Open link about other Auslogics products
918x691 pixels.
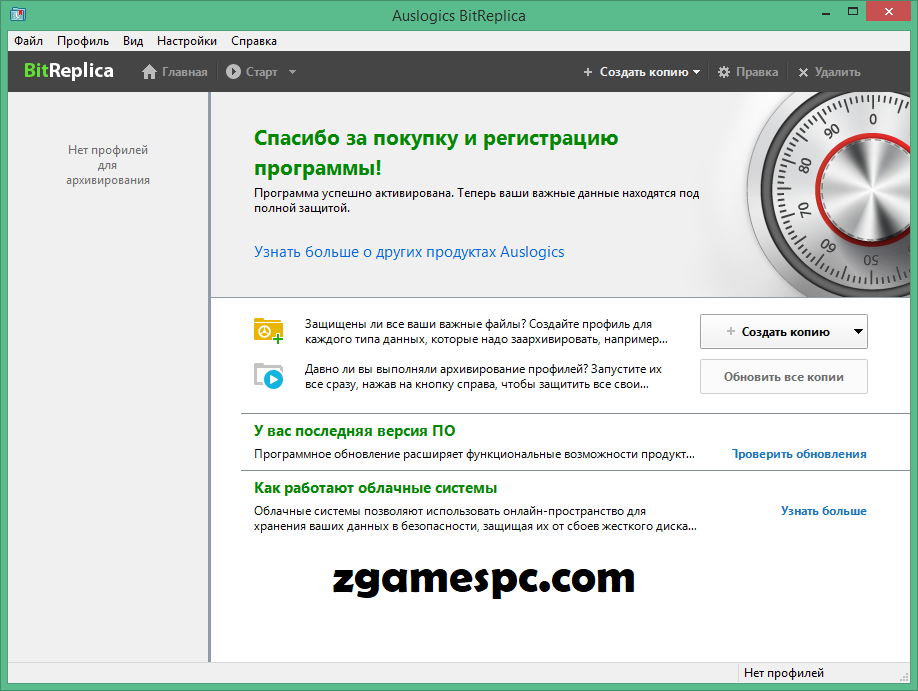pyautogui.click(x=409, y=252)
